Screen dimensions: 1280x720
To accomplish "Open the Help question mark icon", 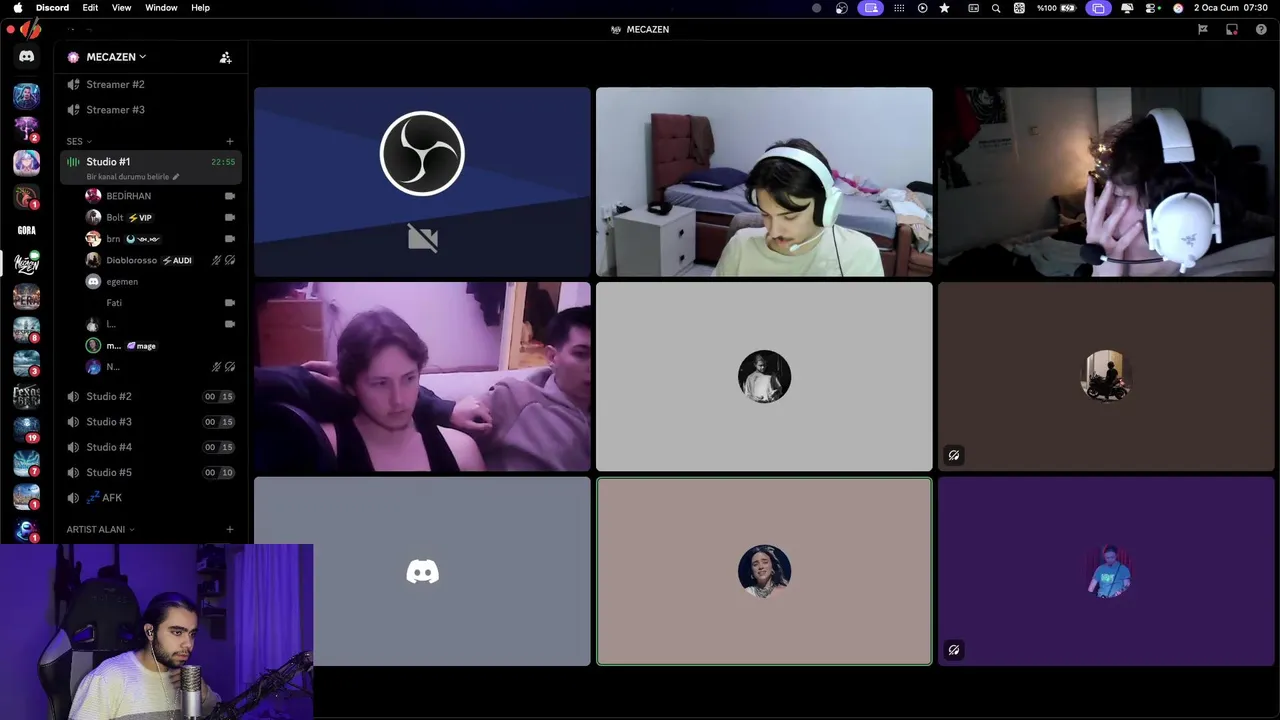I will (1261, 29).
